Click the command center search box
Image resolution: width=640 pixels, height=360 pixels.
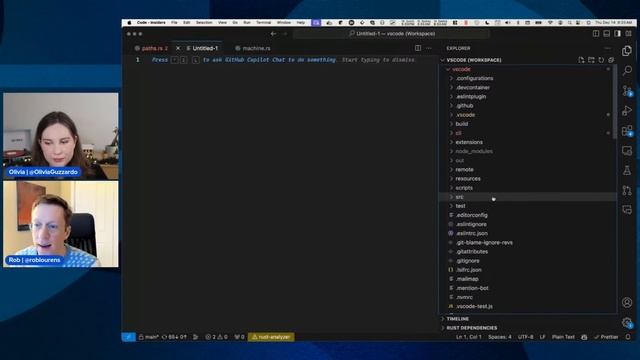[x=392, y=34]
